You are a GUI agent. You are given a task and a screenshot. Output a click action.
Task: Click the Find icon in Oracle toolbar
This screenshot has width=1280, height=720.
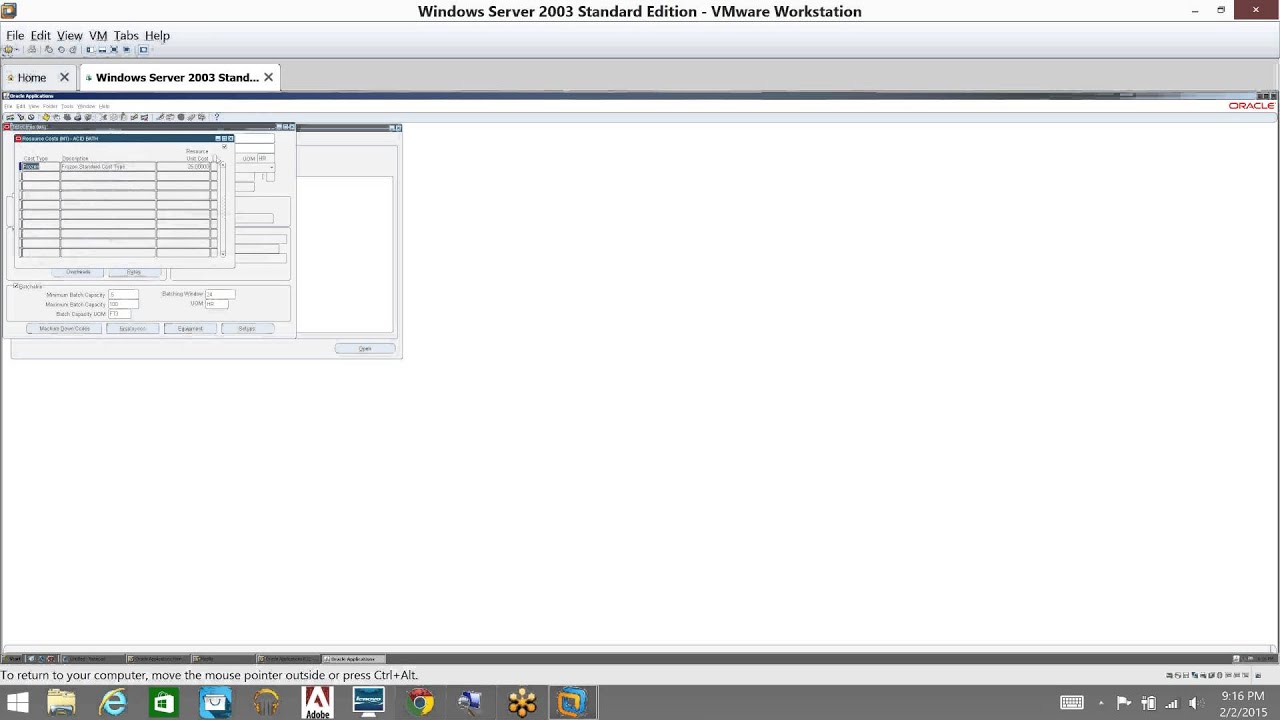pyautogui.click(x=21, y=117)
